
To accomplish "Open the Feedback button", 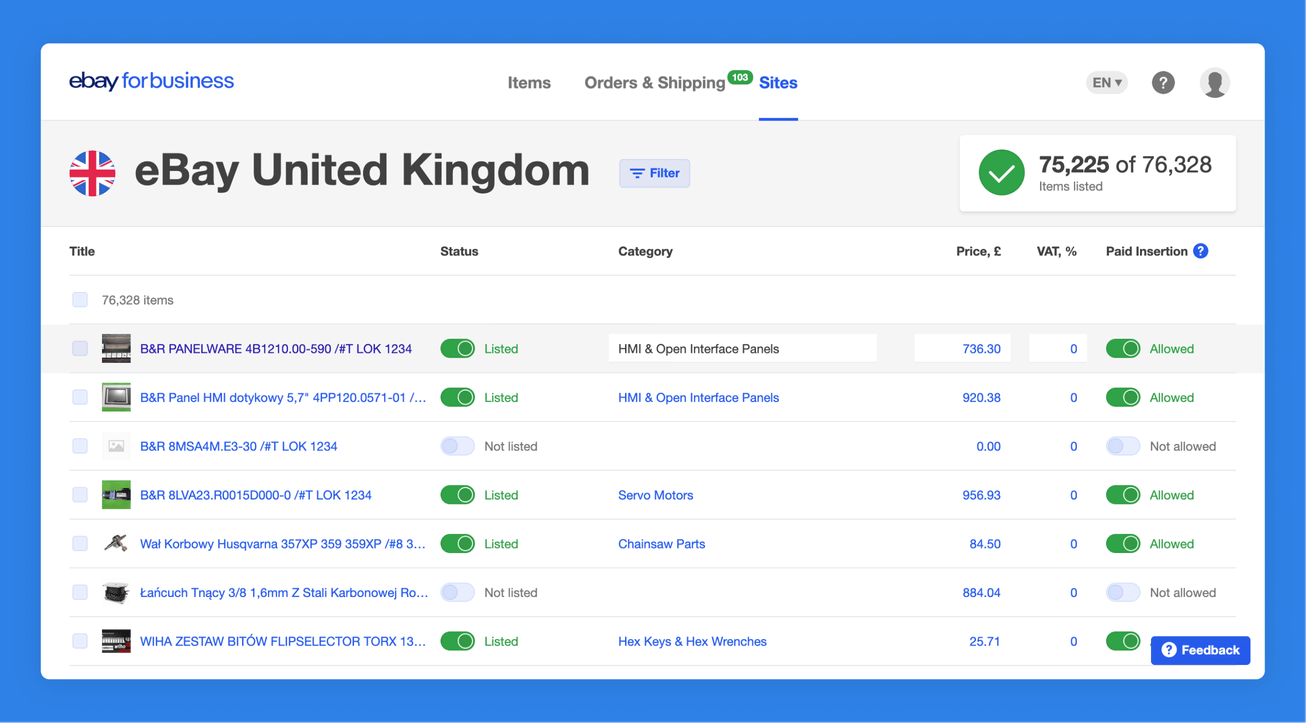I will [x=1200, y=650].
